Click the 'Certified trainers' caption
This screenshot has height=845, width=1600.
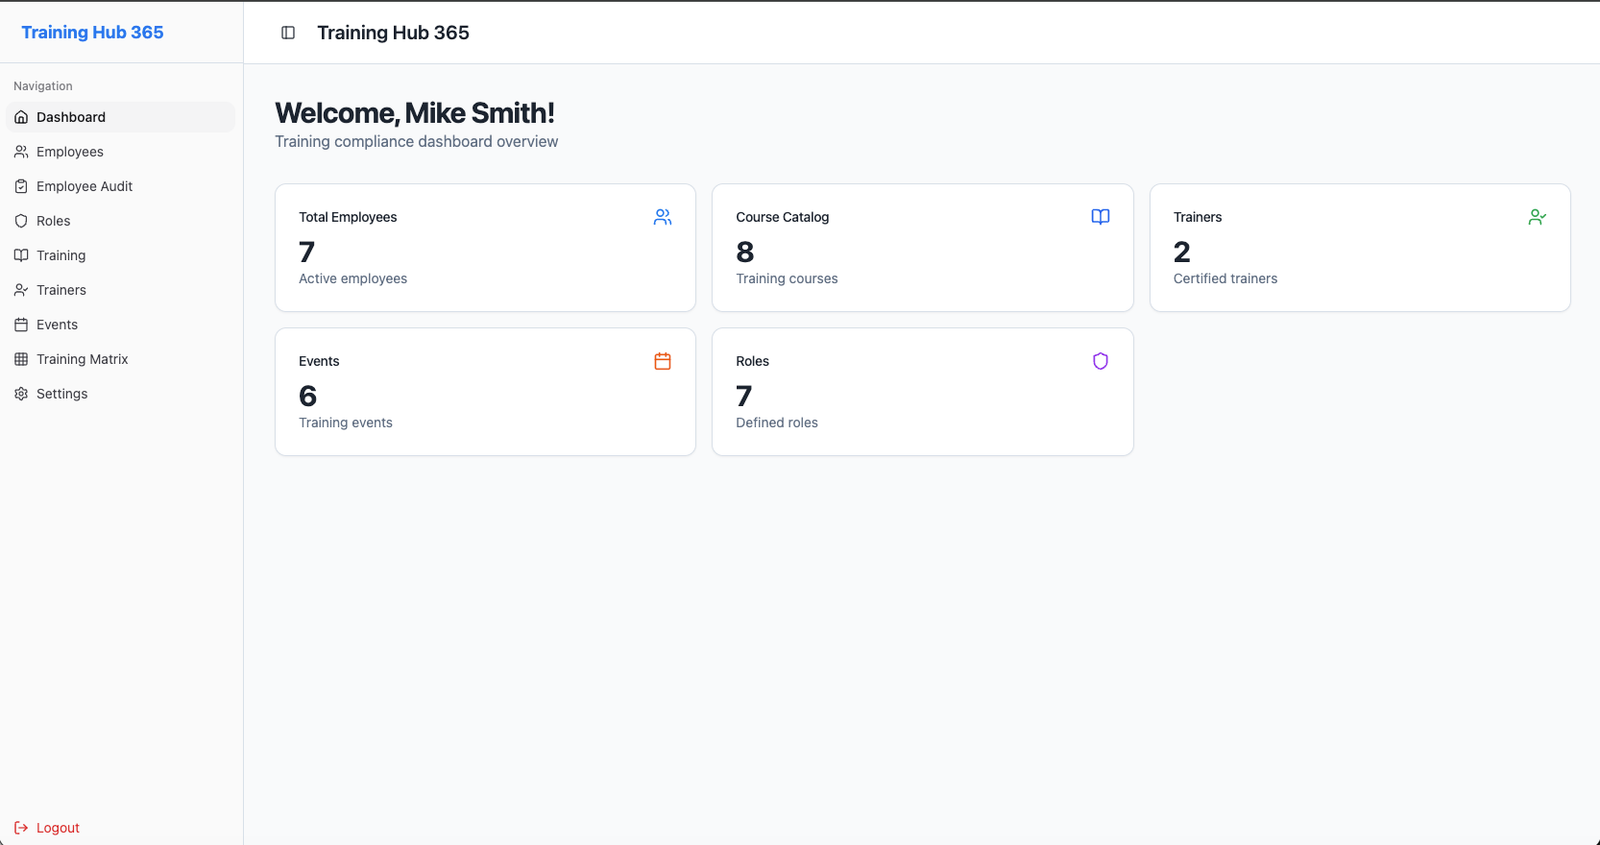pyautogui.click(x=1225, y=279)
